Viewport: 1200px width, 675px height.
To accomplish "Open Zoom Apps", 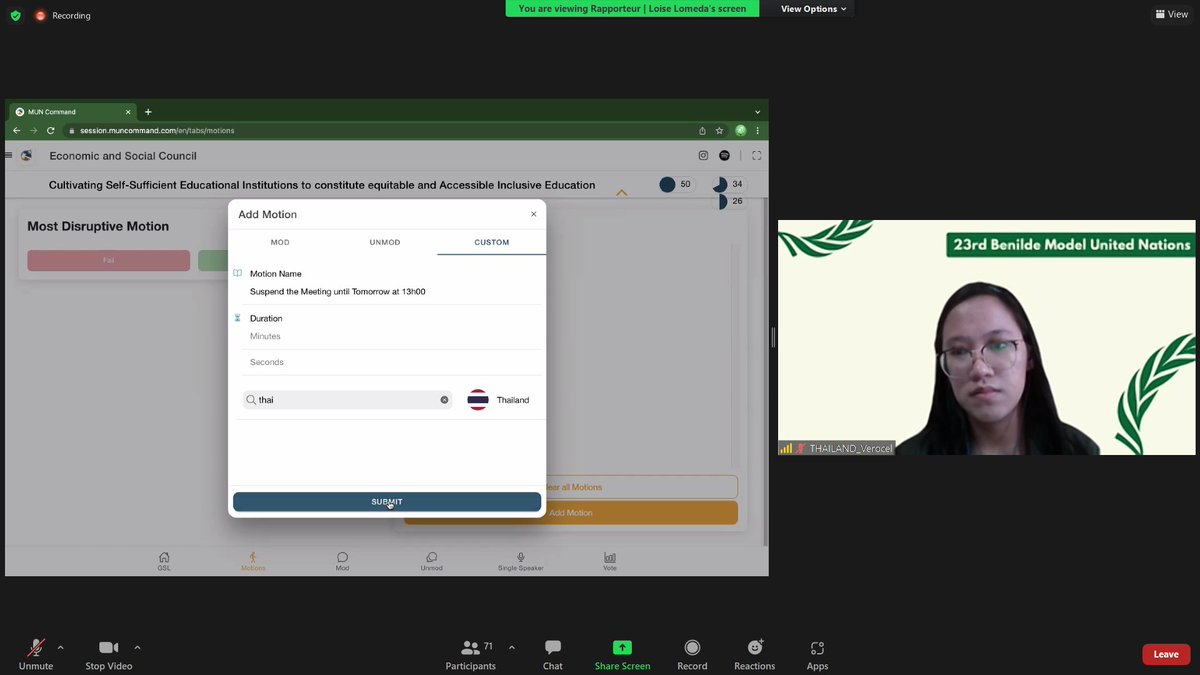I will (817, 655).
